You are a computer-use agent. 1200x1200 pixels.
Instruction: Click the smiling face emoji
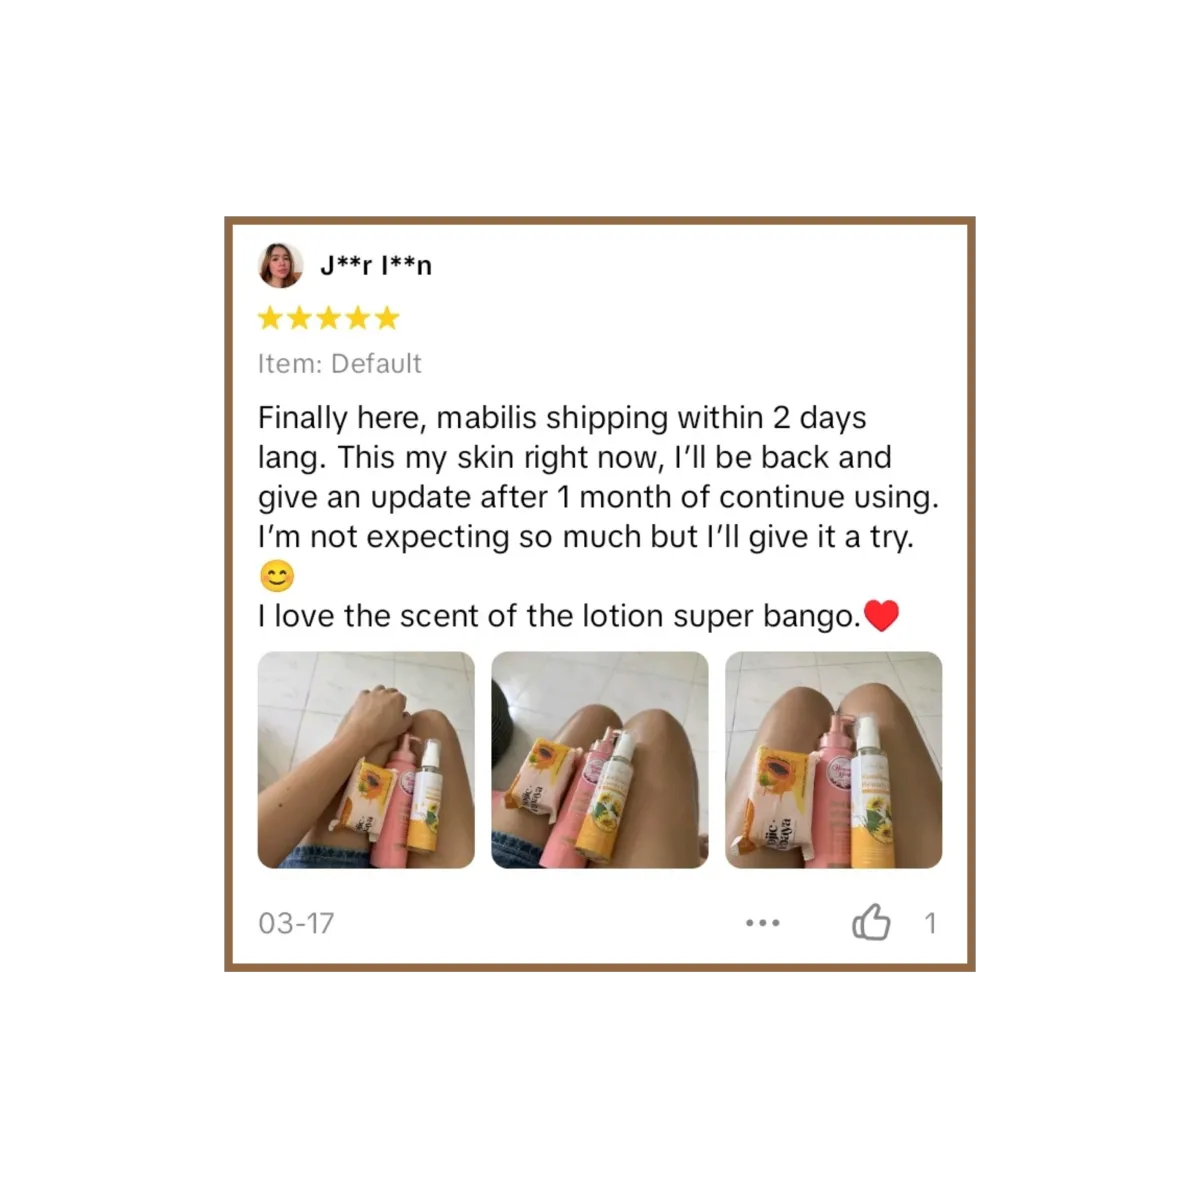tap(277, 577)
